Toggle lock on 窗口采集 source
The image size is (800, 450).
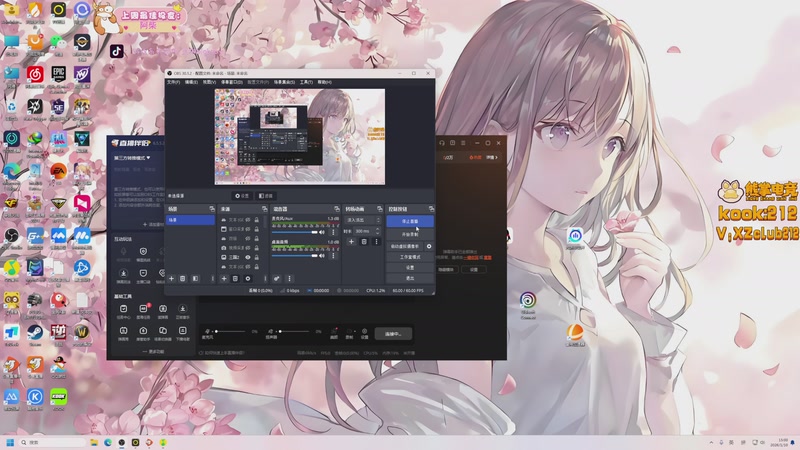click(x=256, y=229)
